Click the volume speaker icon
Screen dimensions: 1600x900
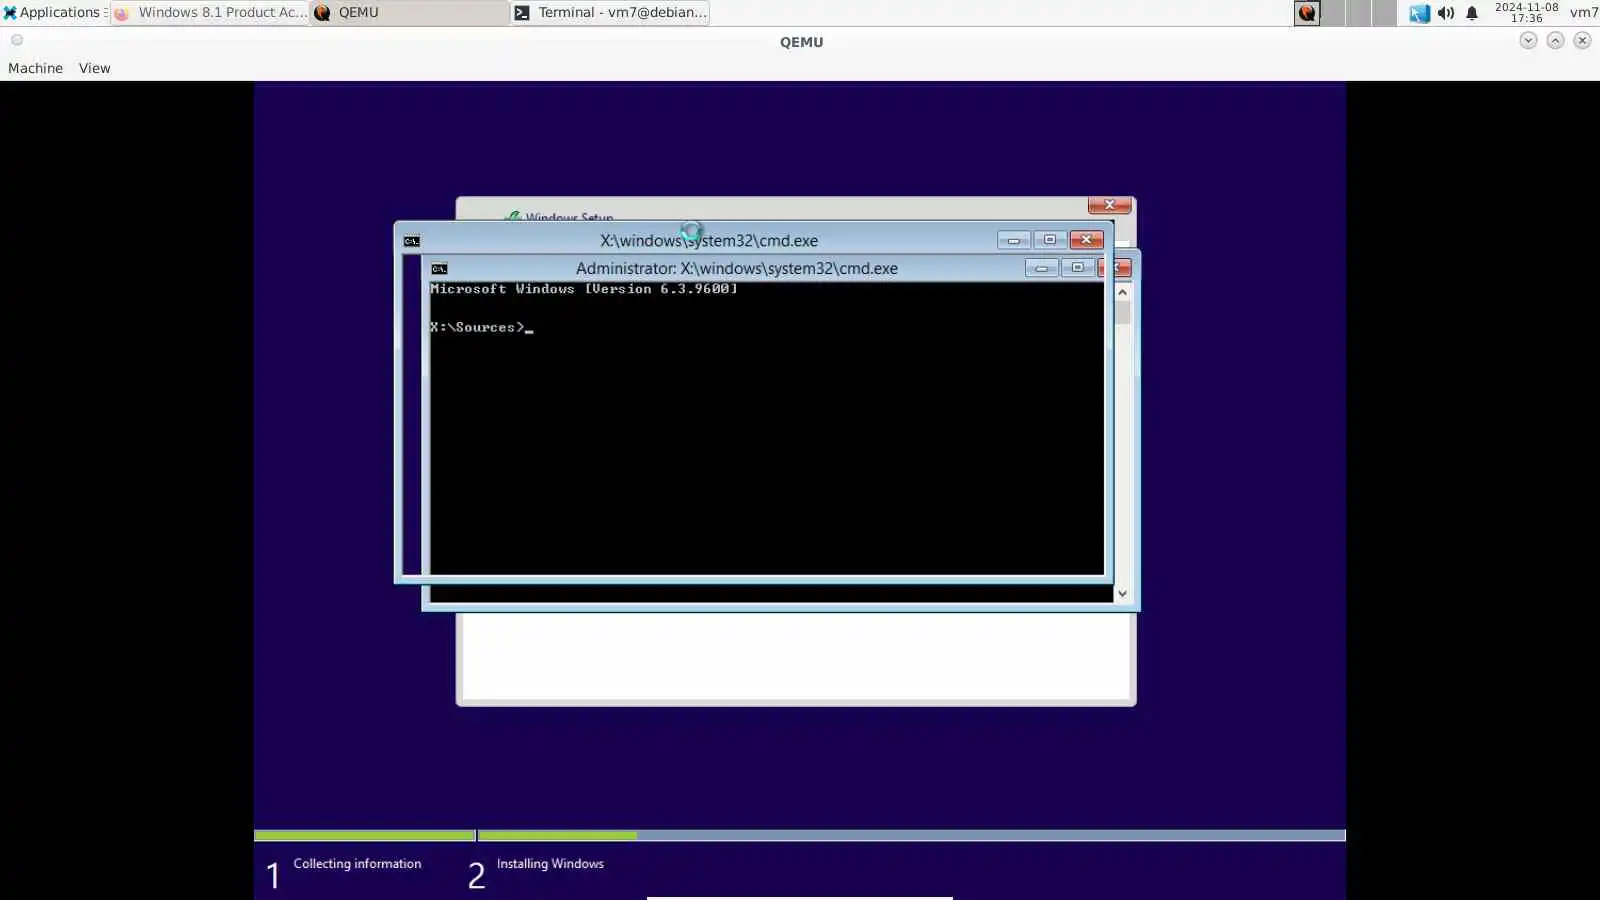click(1446, 13)
